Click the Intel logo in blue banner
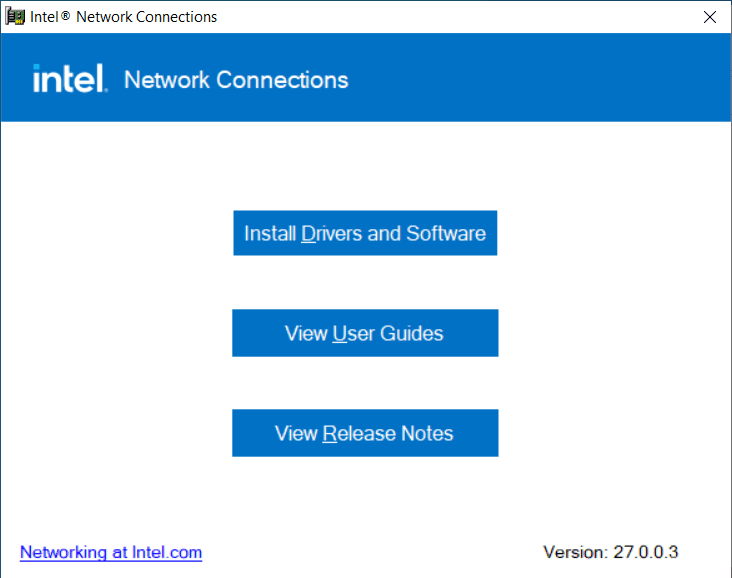 point(69,79)
